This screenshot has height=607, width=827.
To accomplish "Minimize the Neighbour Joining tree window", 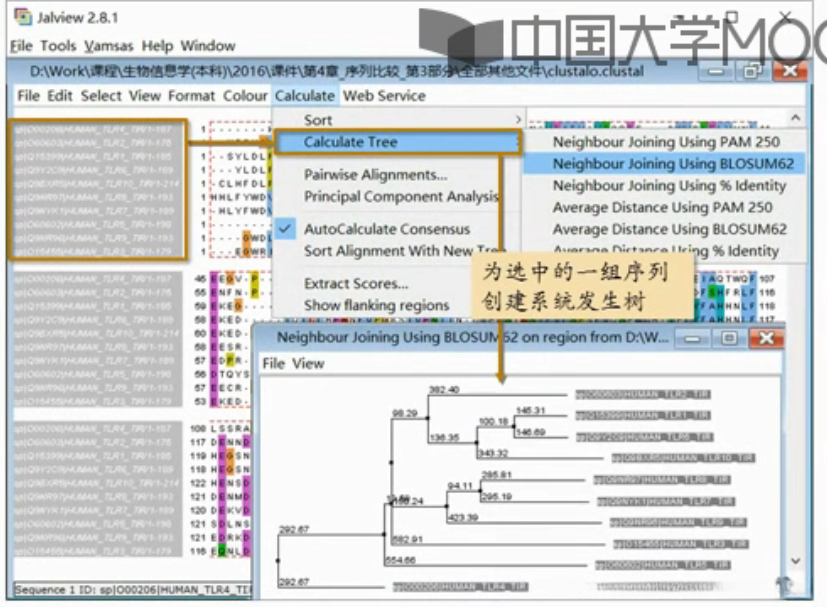I will [x=693, y=338].
